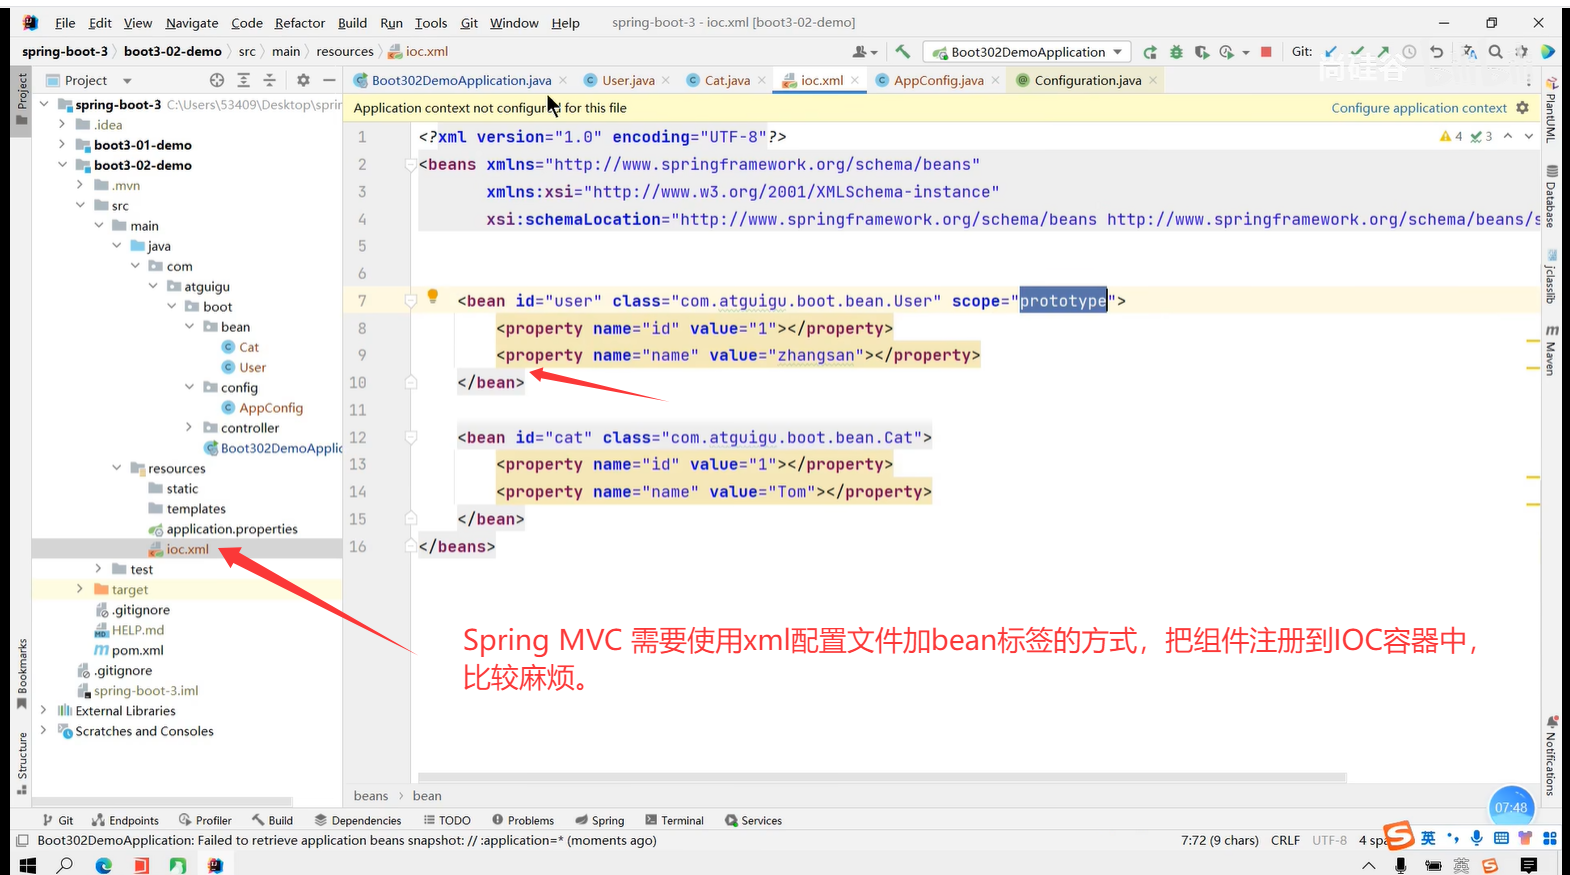The height and width of the screenshot is (875, 1570).
Task: Select pom.xml in project tree
Action: (138, 650)
